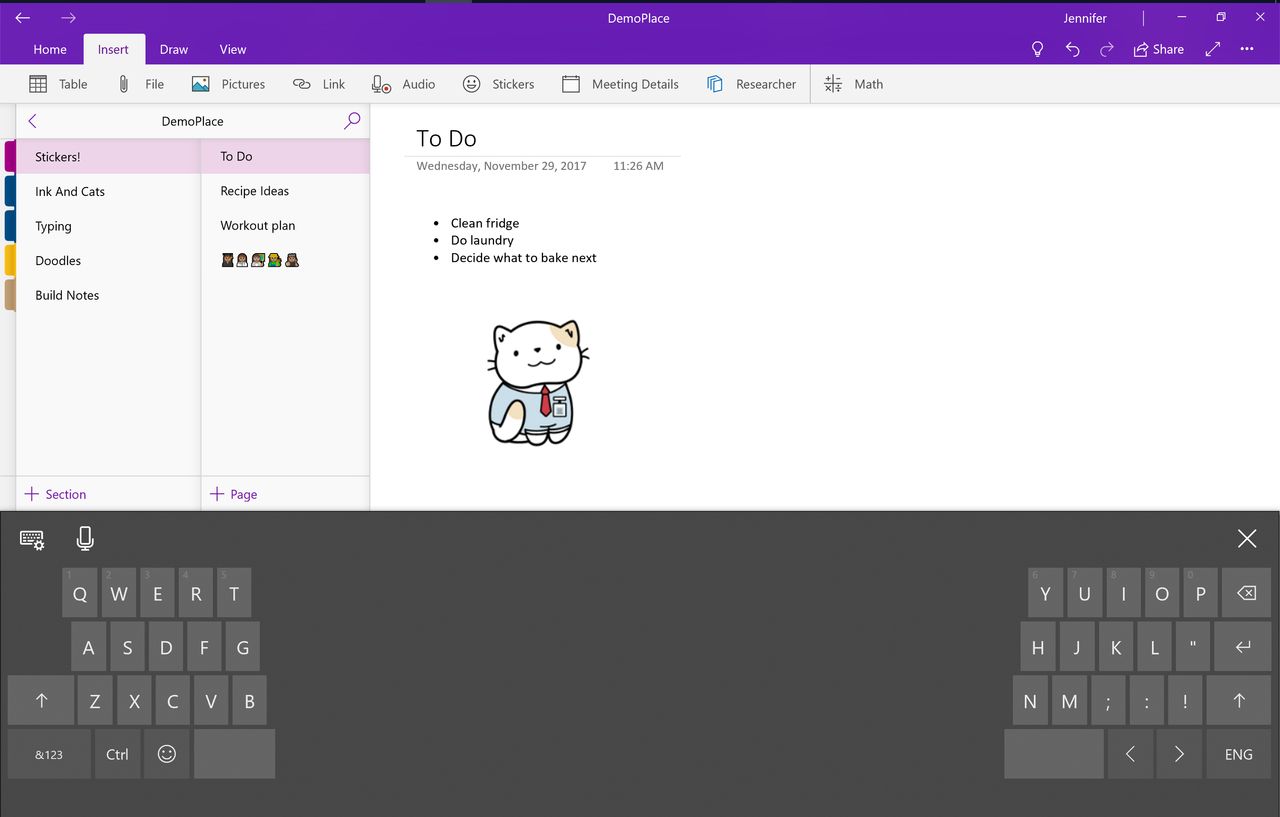Switch to &123 symbols layout
Viewport: 1280px width, 817px height.
click(49, 754)
